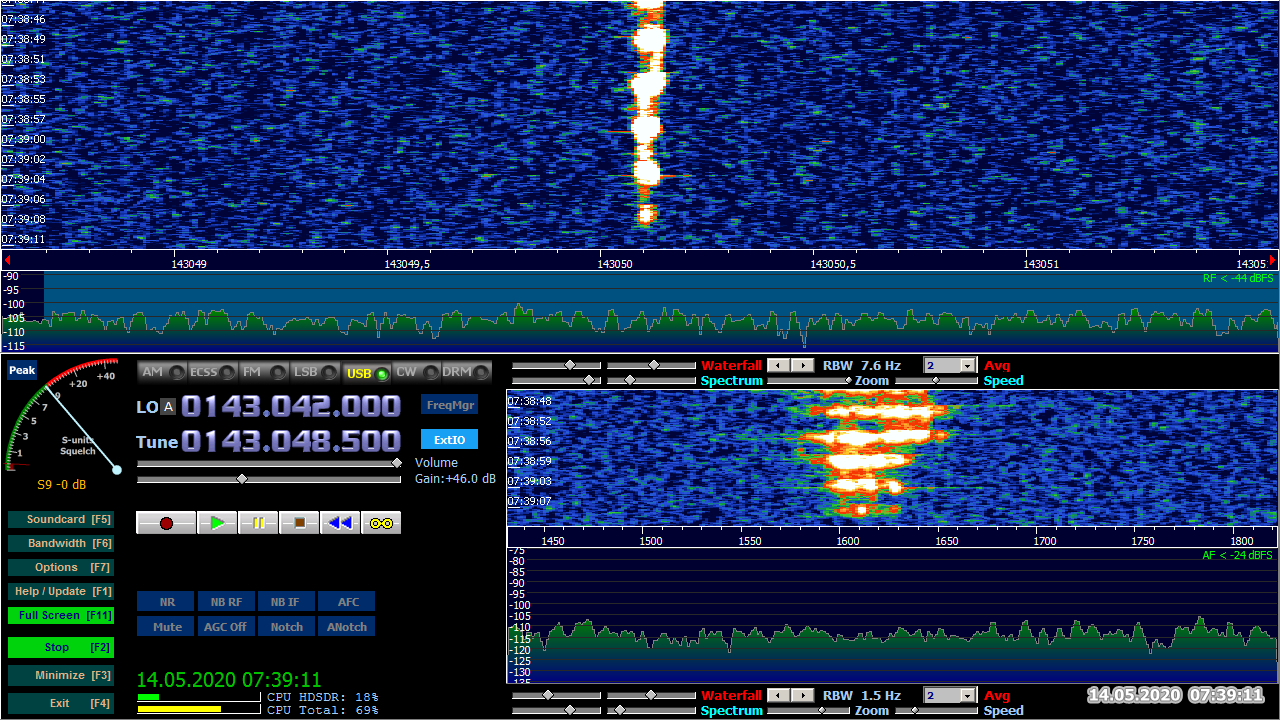Click the green date and time display

(229, 680)
